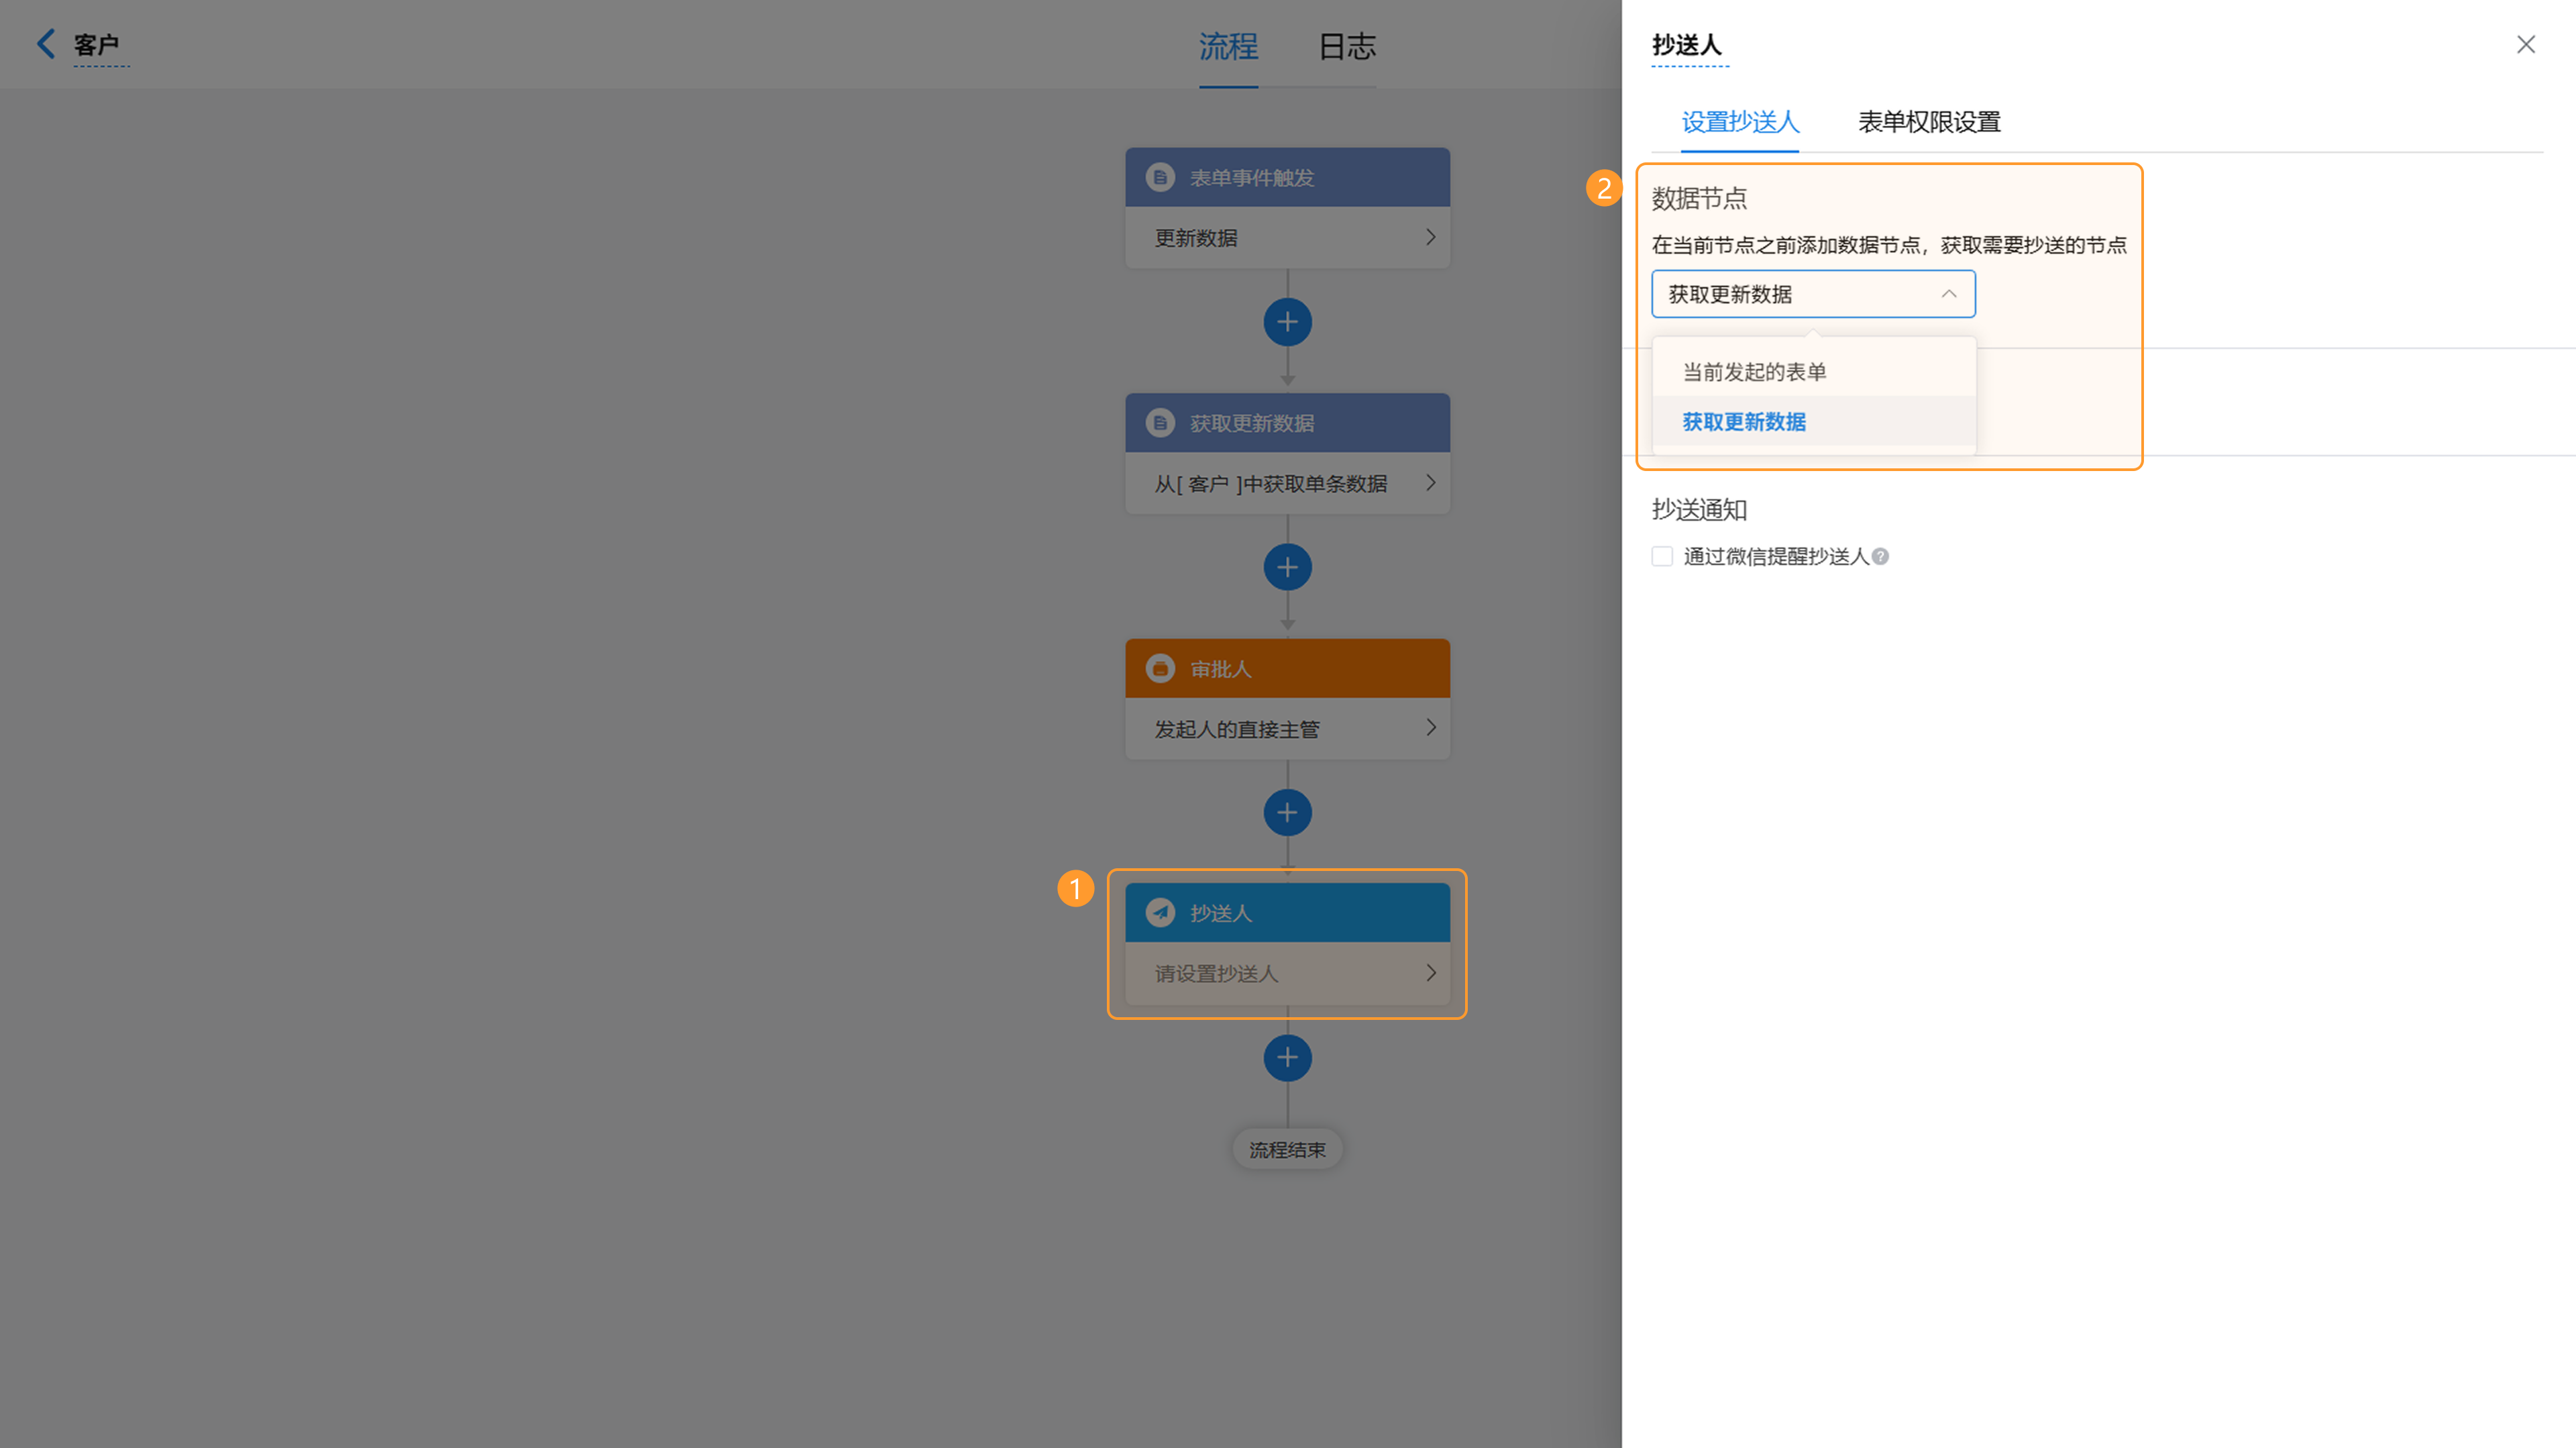The width and height of the screenshot is (2576, 1448).
Task: Go back using the left arrow icon
Action: [46, 44]
